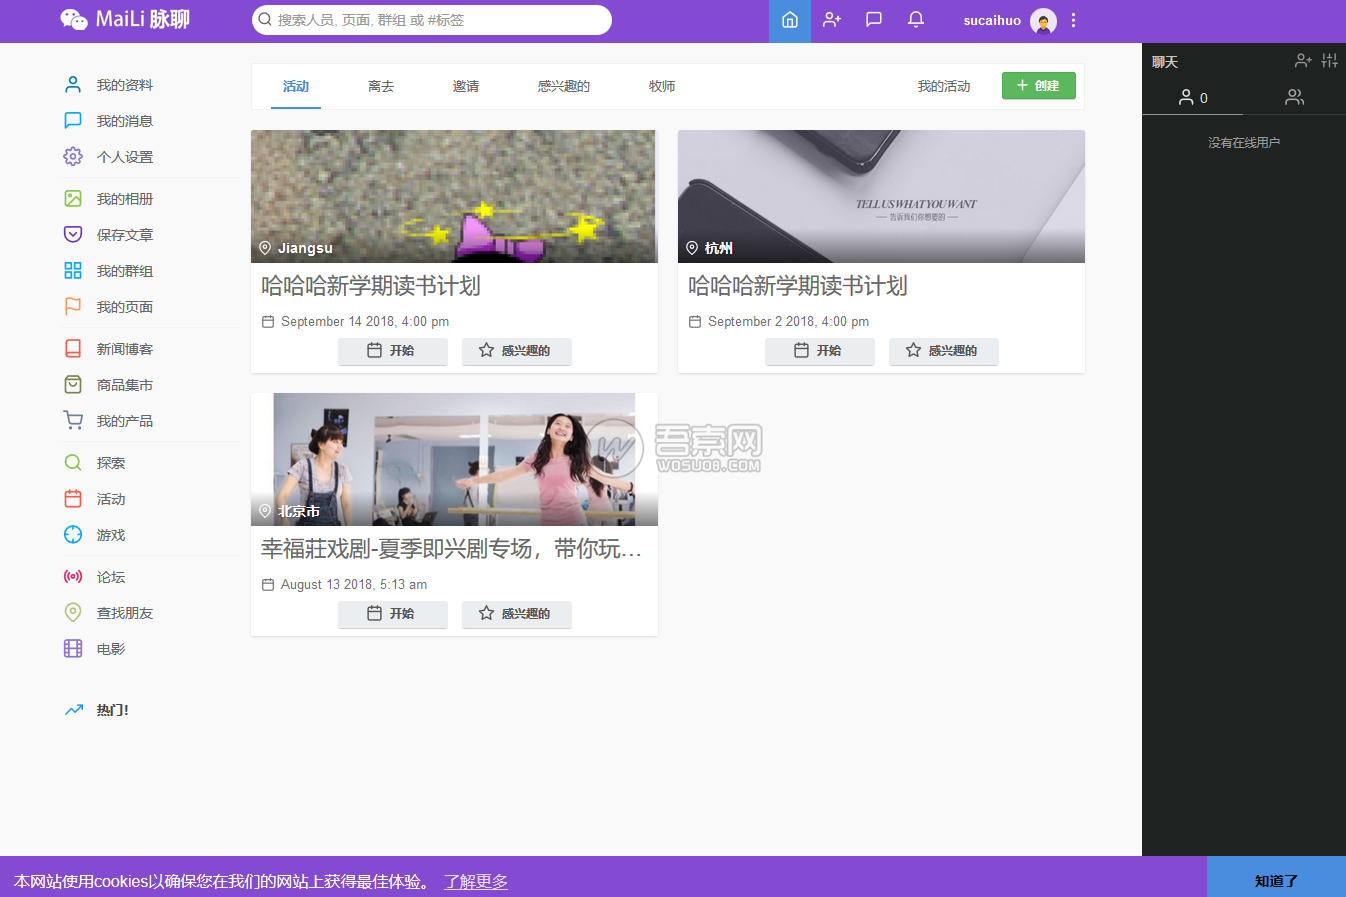The width and height of the screenshot is (1346, 897).
Task: Click add user icon in chat panel
Action: (1302, 61)
